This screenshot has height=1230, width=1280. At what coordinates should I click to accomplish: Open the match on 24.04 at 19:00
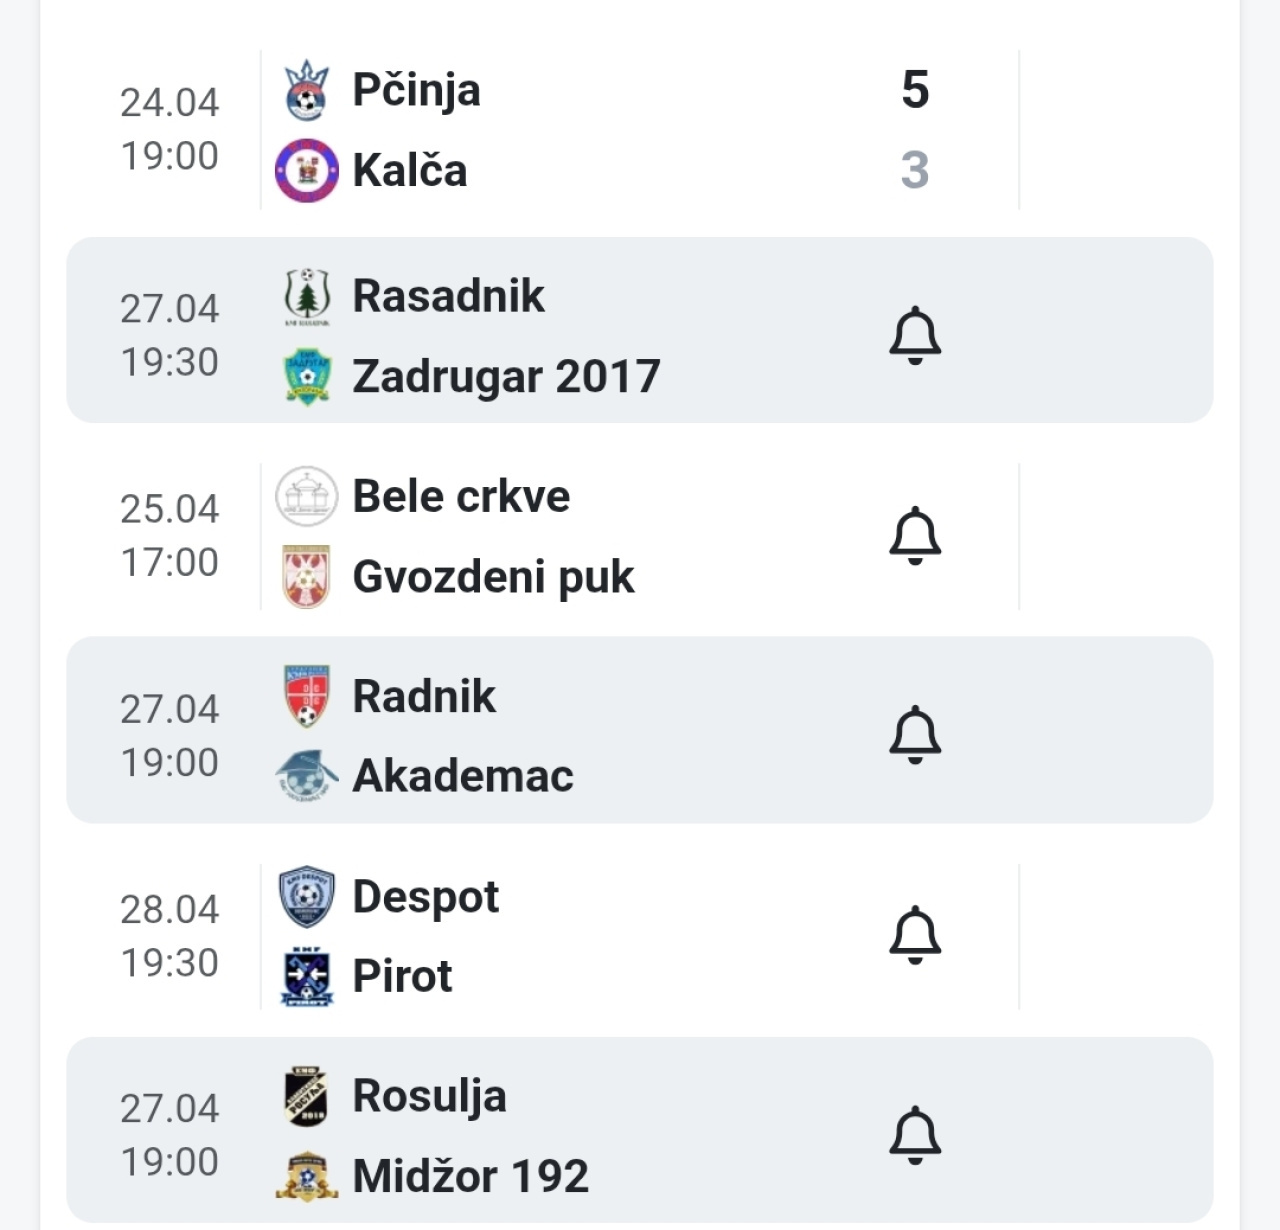point(169,130)
